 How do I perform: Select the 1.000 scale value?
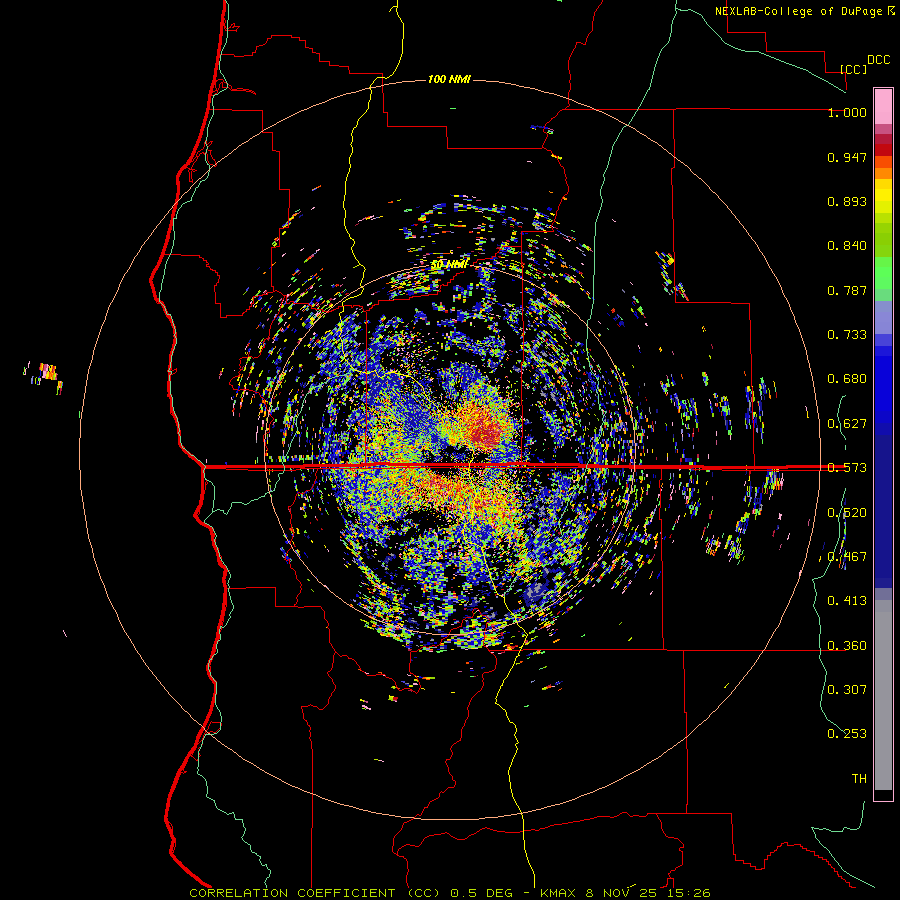[x=847, y=112]
